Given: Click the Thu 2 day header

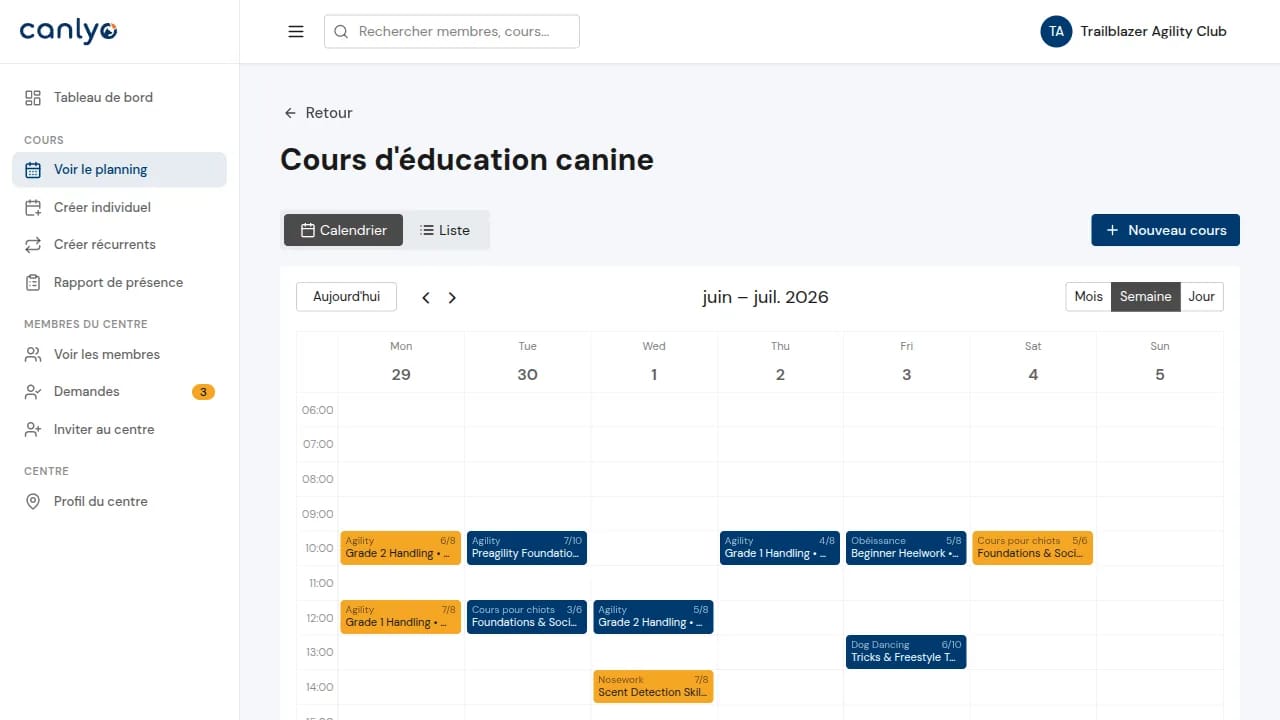Looking at the screenshot, I should (780, 362).
